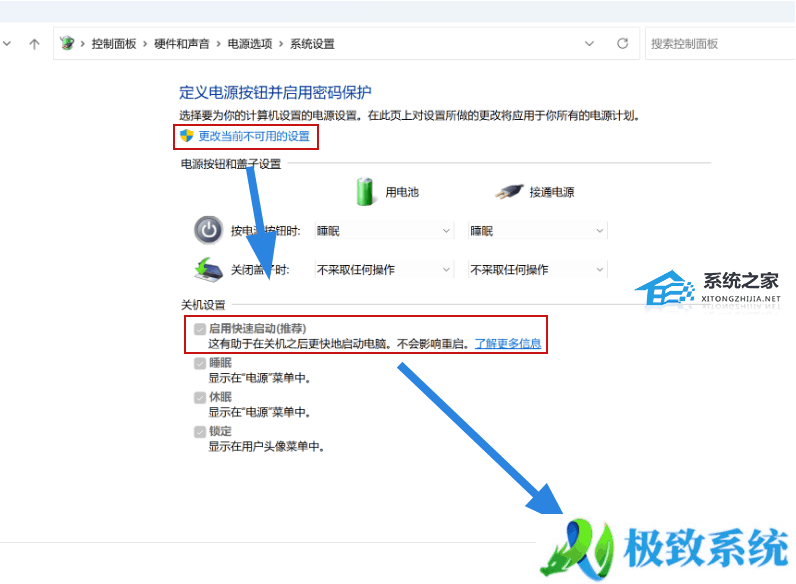Click the 定义电源按钮并启用密码保护 heading

275,92
